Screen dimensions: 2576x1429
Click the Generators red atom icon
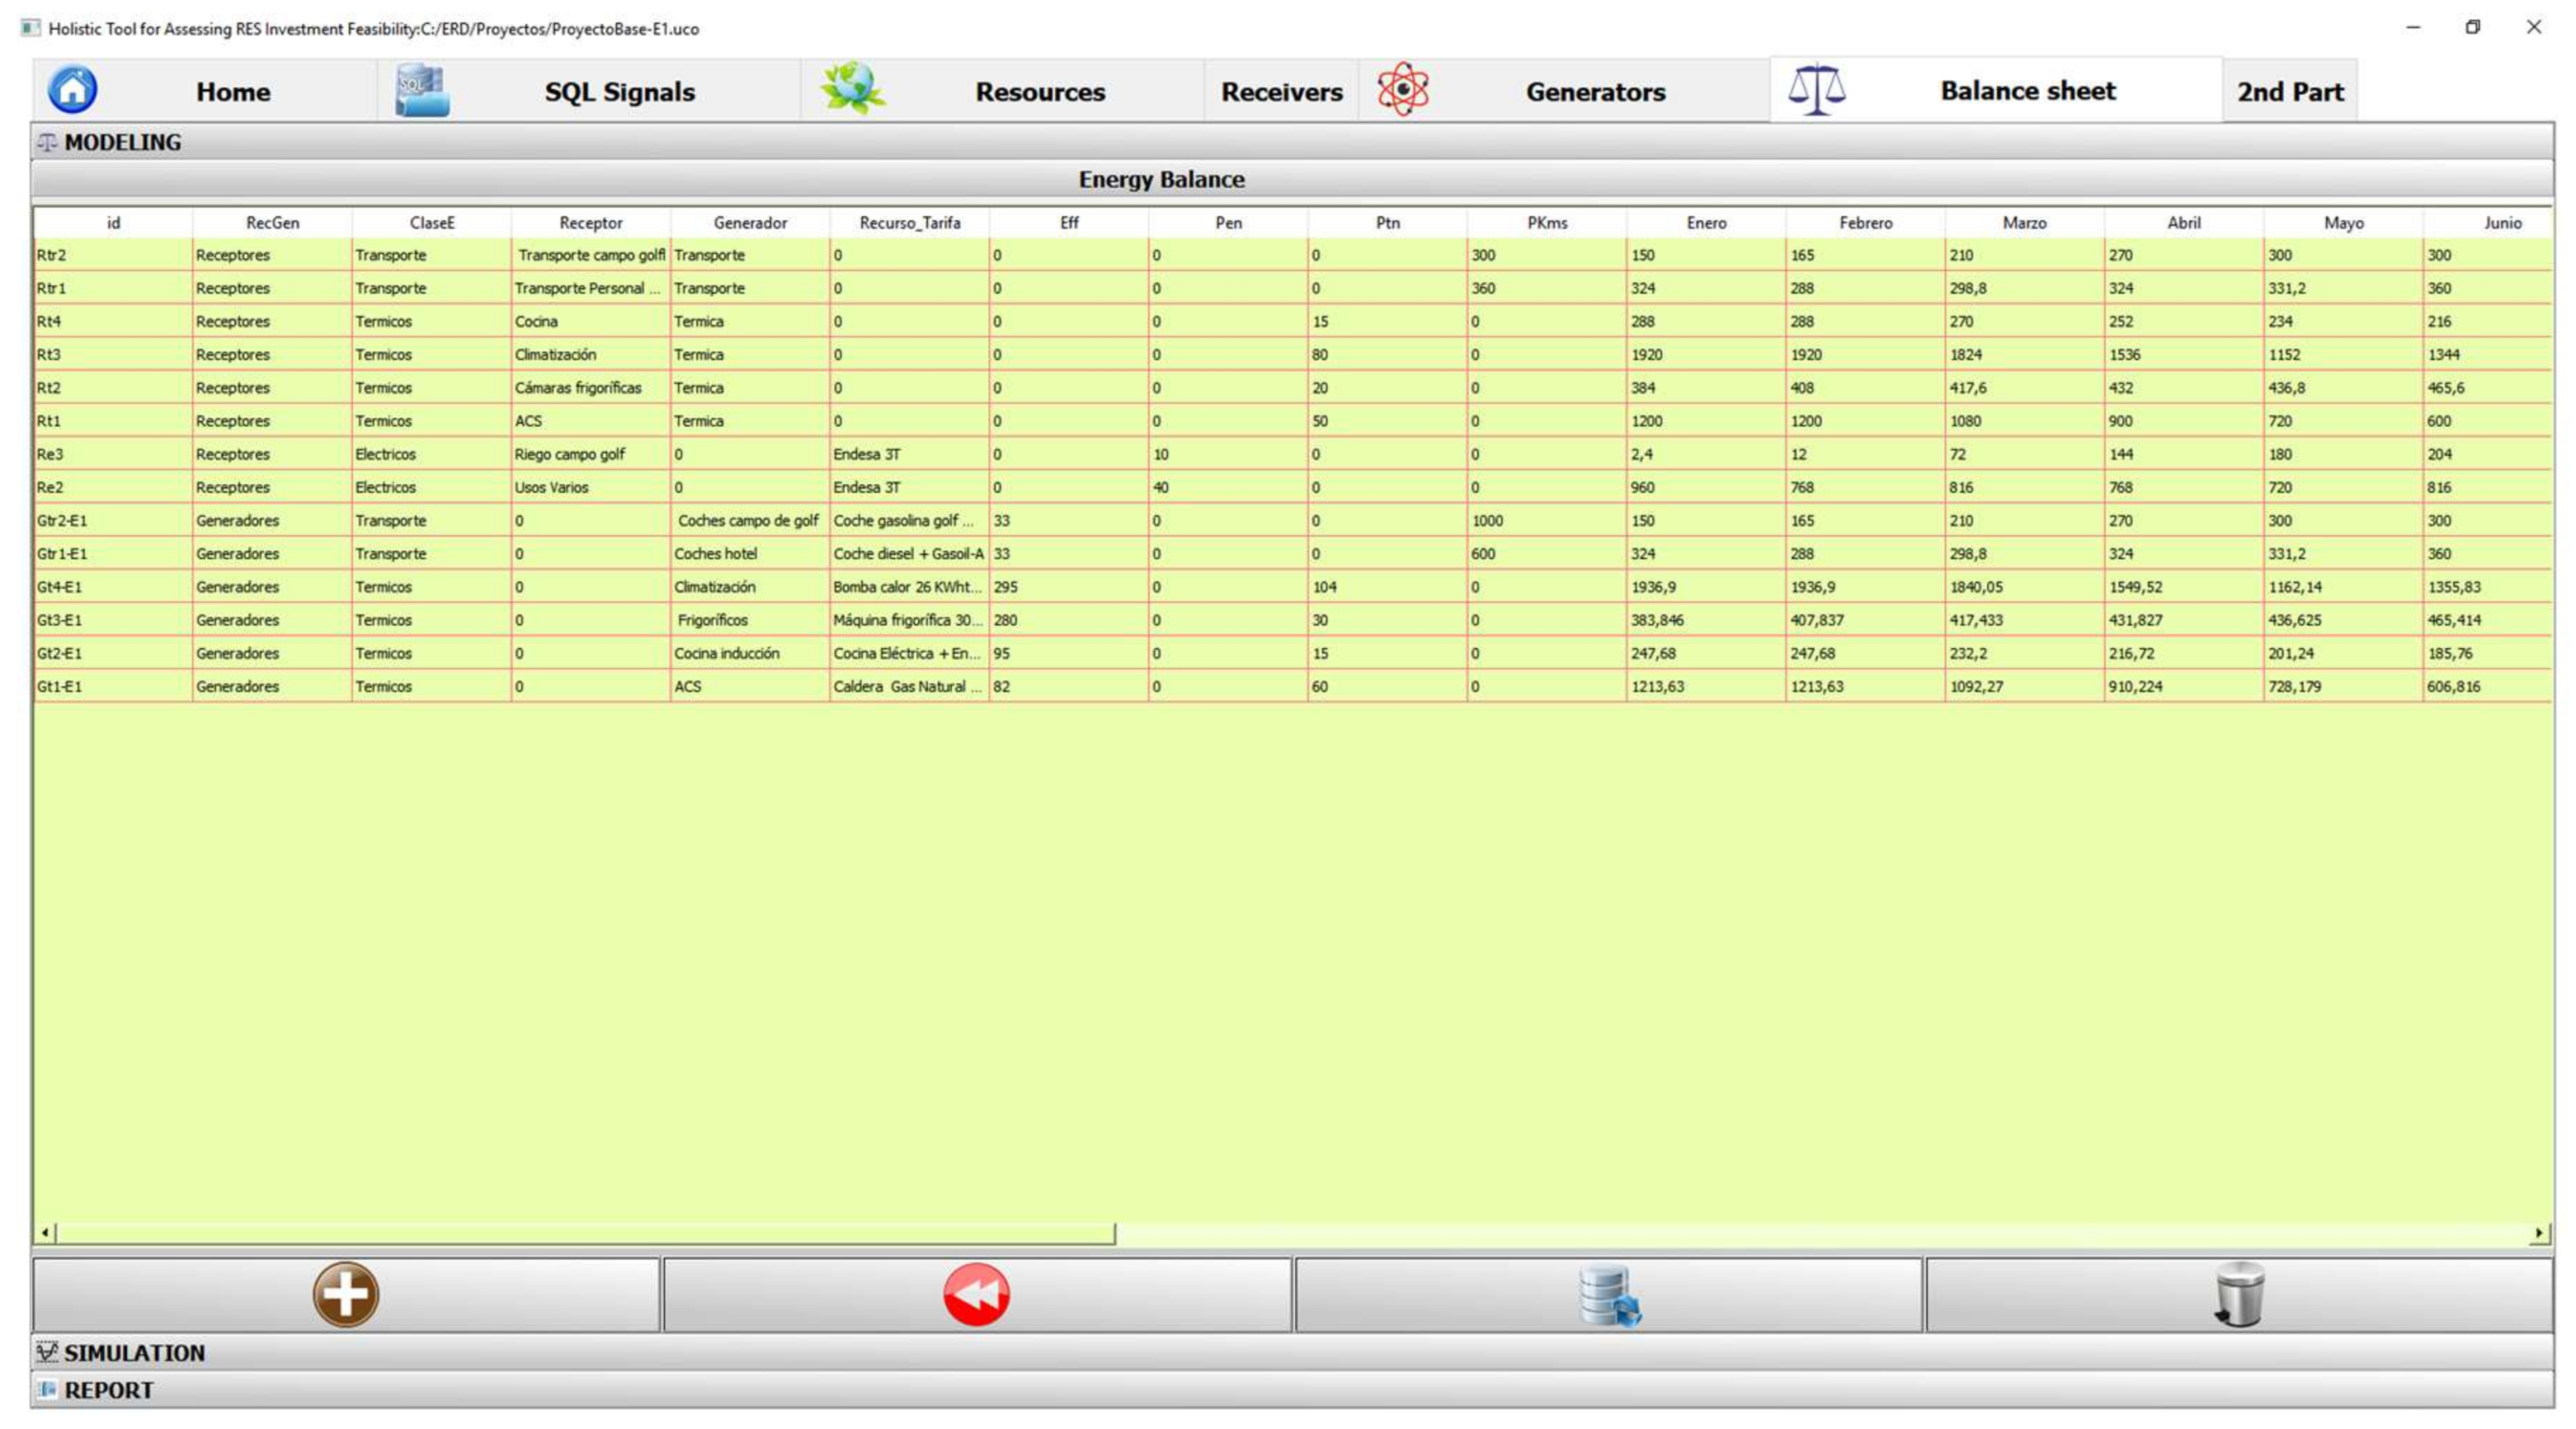tap(1403, 90)
